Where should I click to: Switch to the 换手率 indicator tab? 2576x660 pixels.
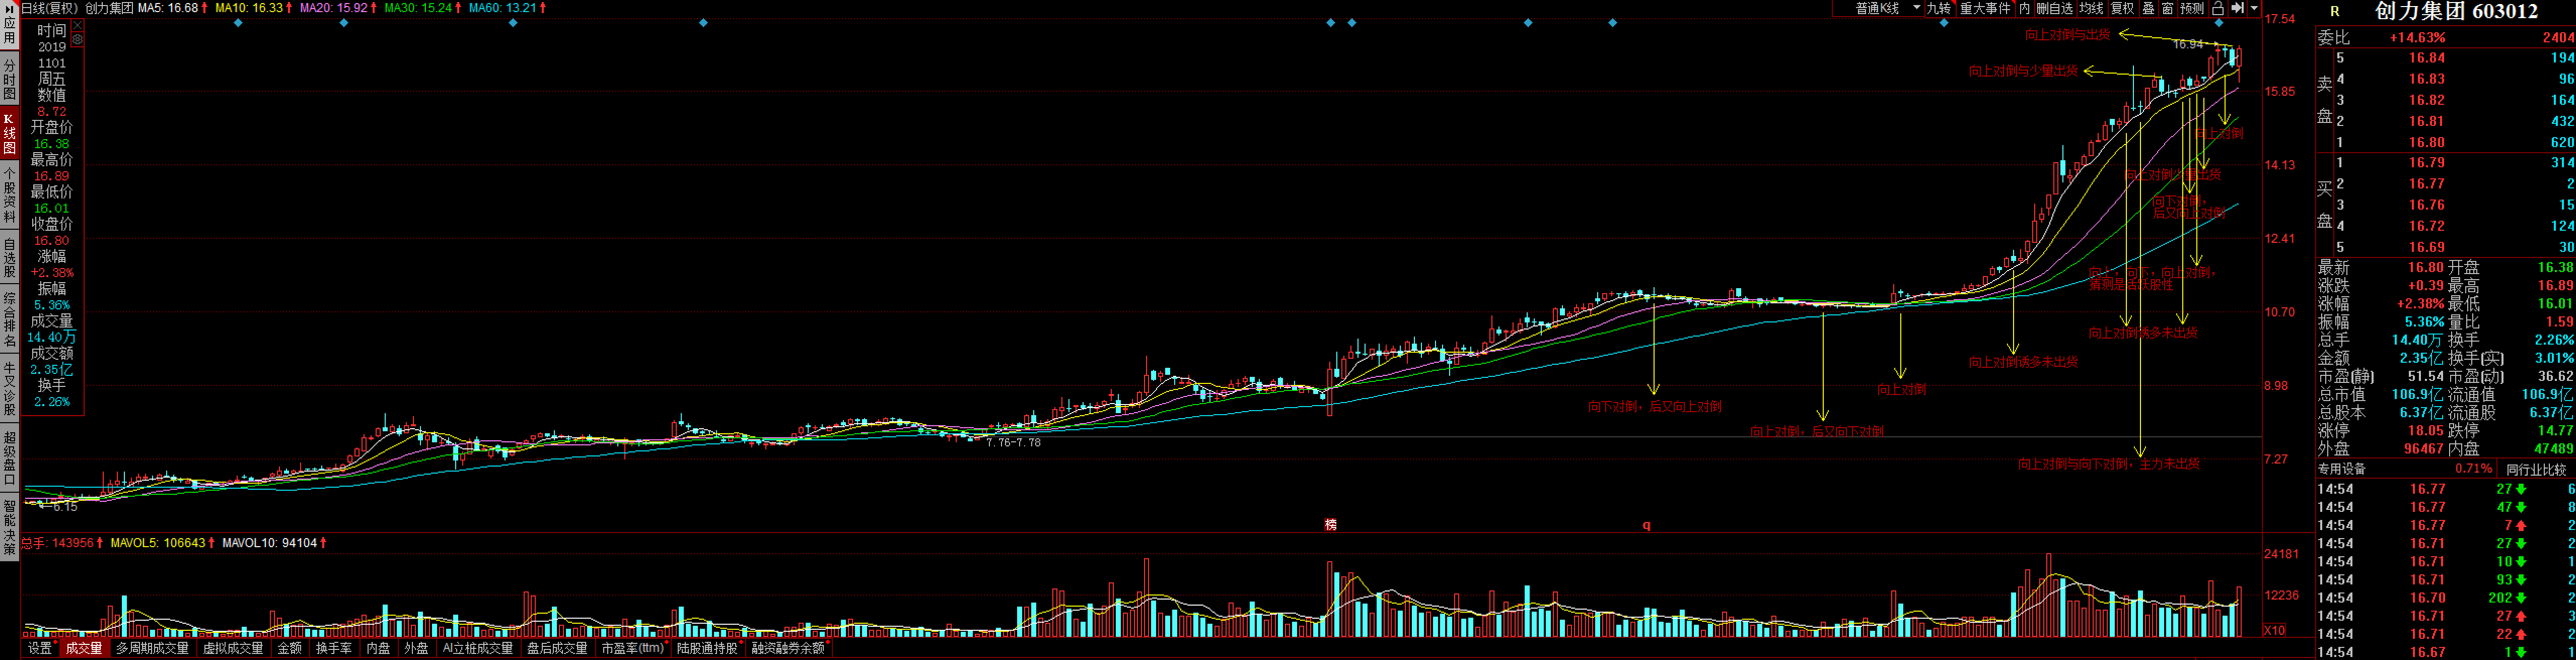[333, 648]
